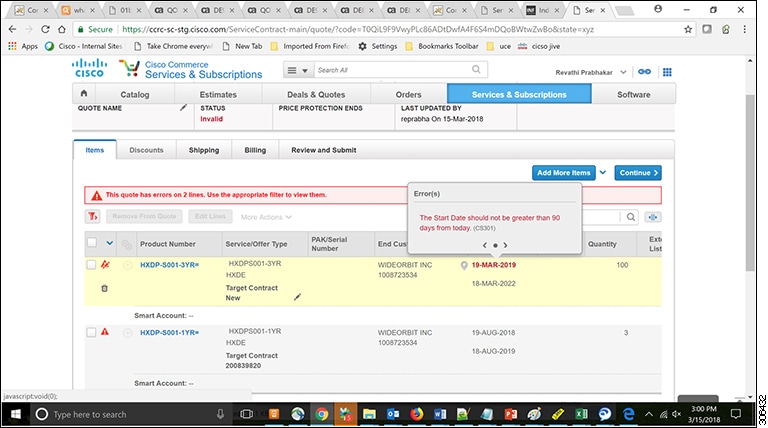This screenshot has width=768, height=428.
Task: Open Revathi Prabhakar user menu
Action: [590, 72]
